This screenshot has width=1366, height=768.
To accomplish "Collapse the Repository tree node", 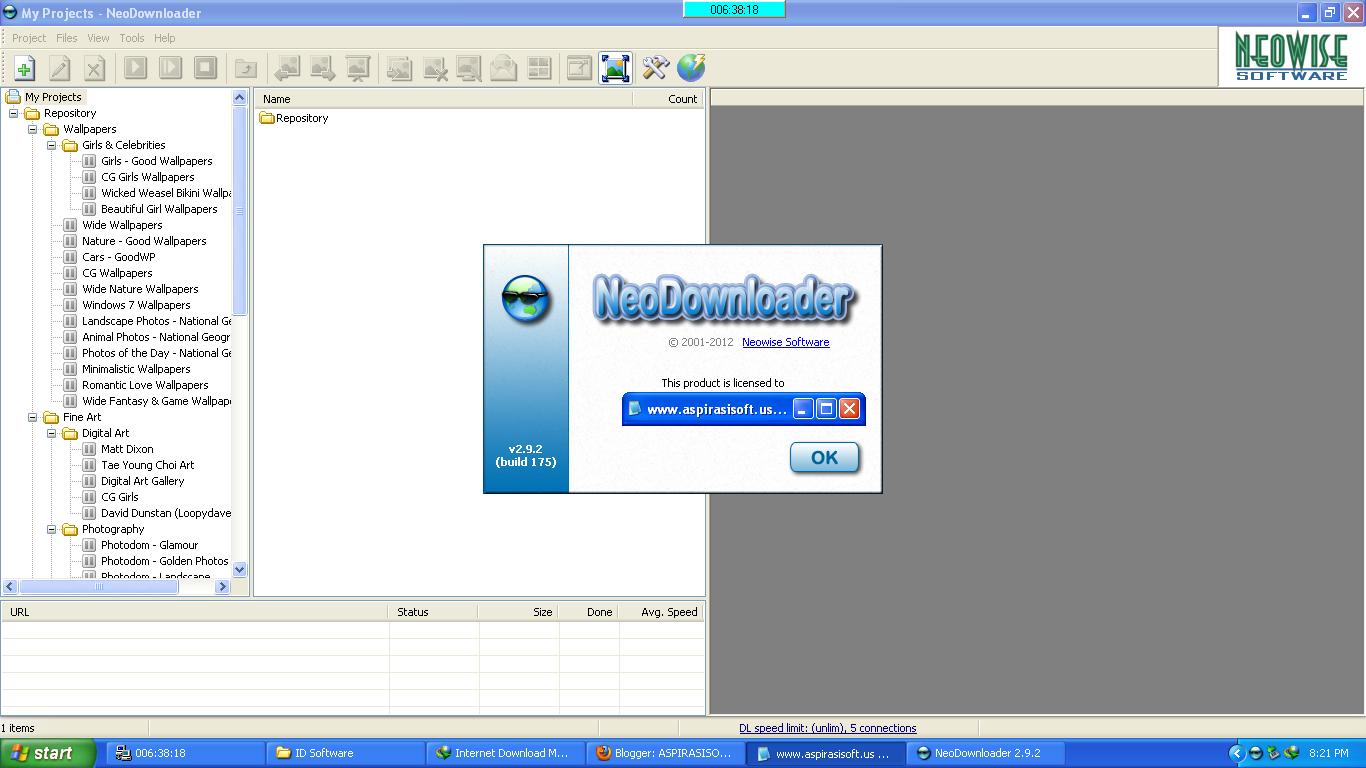I will pos(14,113).
